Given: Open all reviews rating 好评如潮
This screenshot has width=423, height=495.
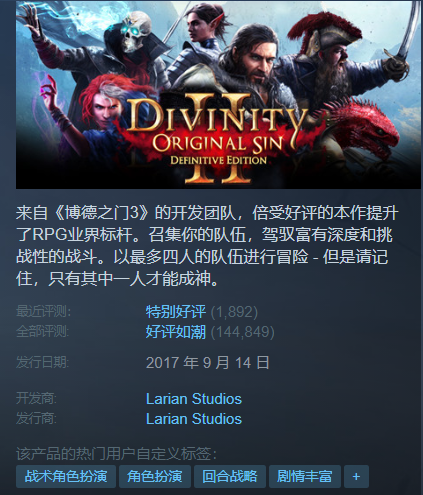Looking at the screenshot, I should coord(176,332).
